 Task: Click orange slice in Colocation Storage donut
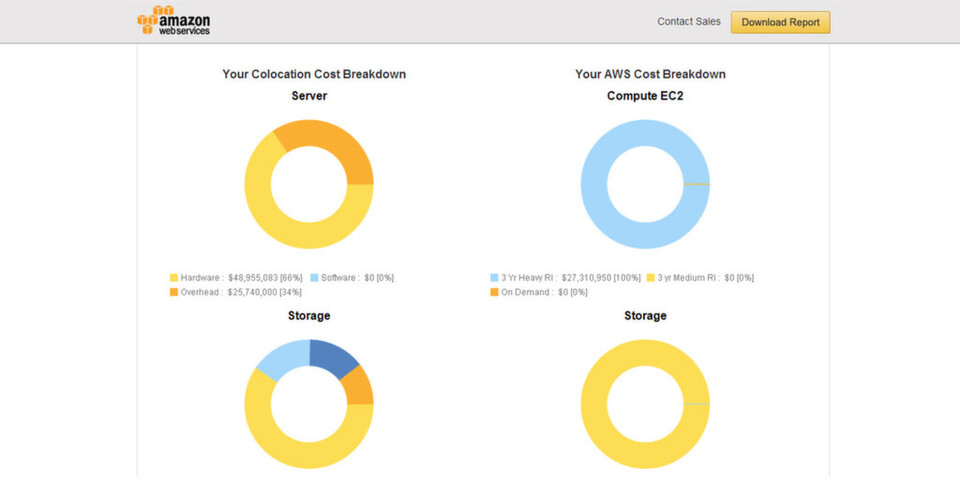click(358, 387)
